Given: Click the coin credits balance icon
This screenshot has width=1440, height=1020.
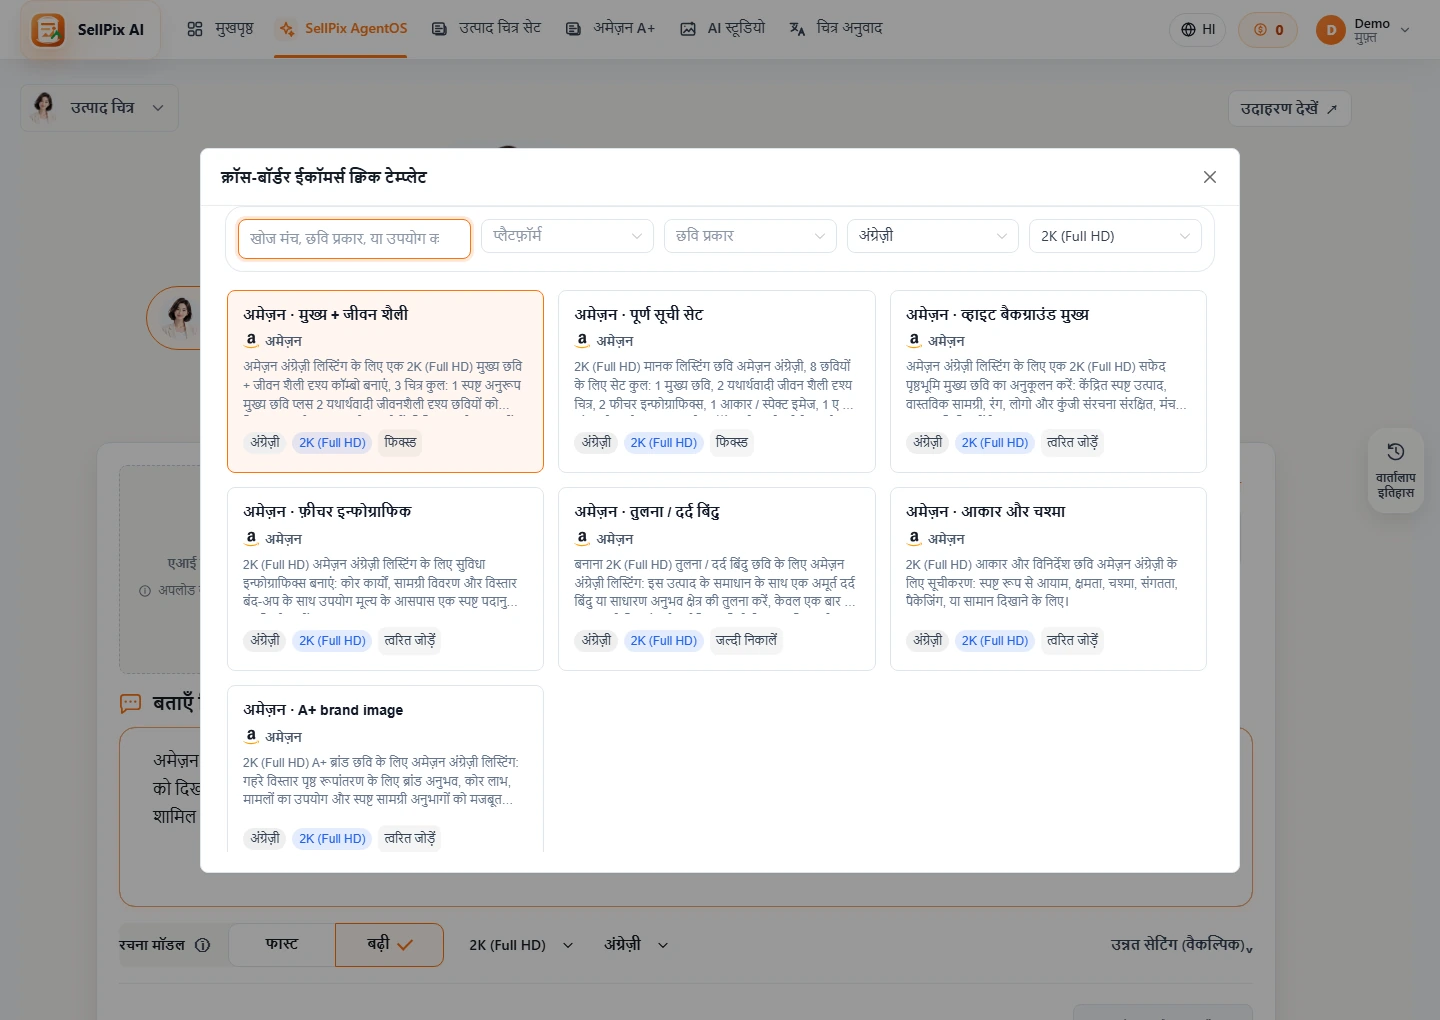Looking at the screenshot, I should coord(1261,30).
